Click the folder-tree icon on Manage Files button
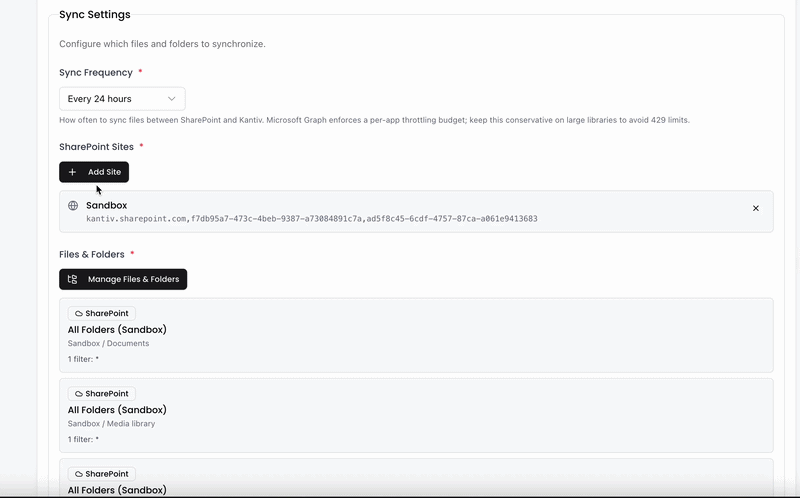This screenshot has width=800, height=498. (72, 279)
